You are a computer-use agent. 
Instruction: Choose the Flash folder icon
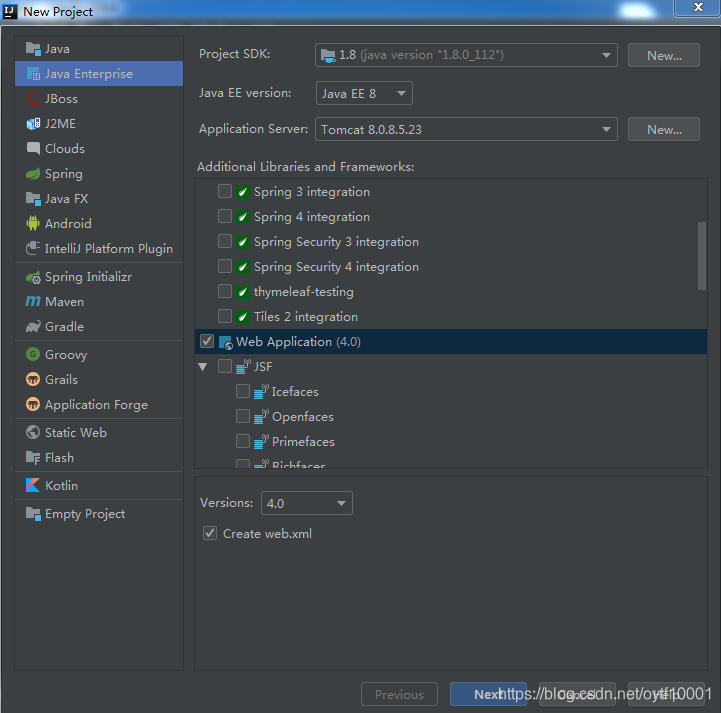click(33, 457)
